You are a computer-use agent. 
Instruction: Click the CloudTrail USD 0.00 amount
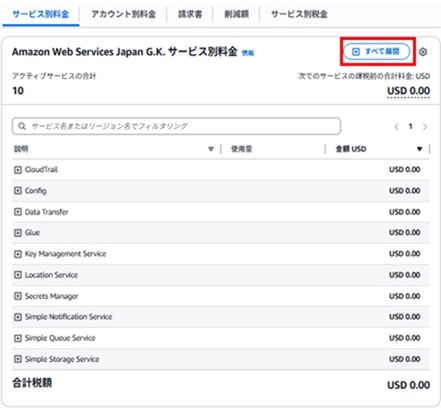(405, 170)
